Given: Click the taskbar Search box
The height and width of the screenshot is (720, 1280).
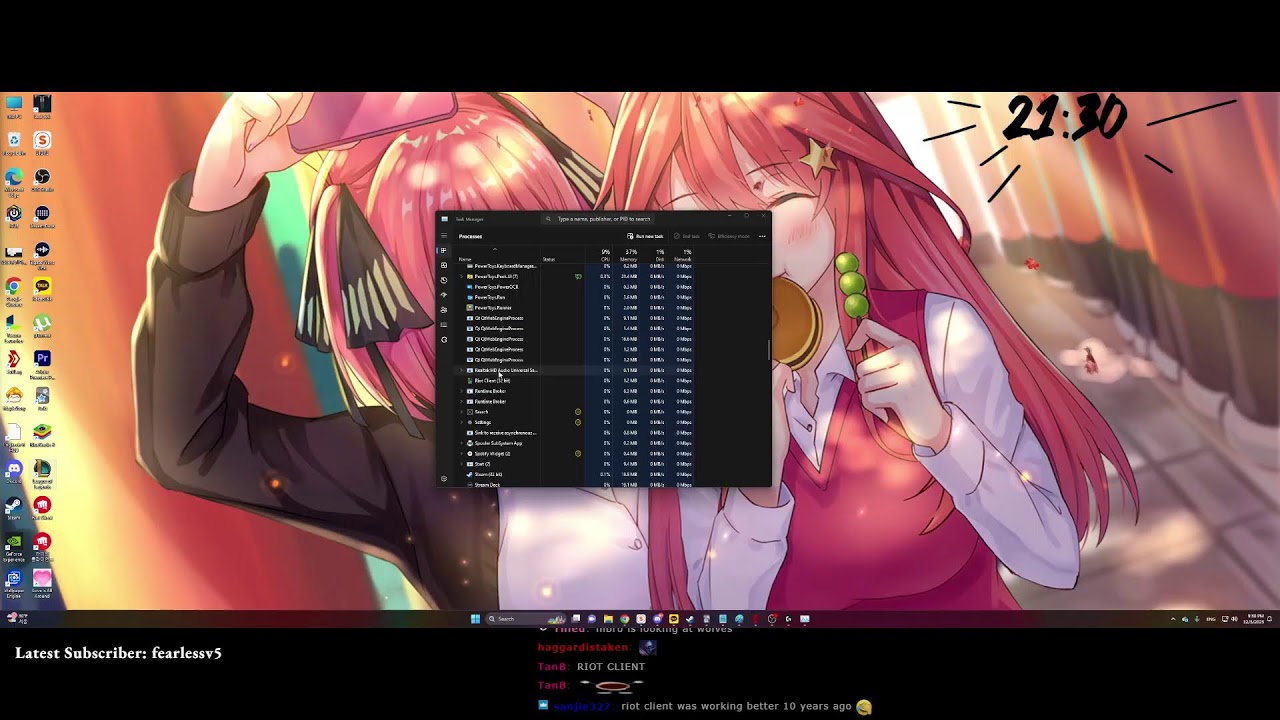Looking at the screenshot, I should (x=526, y=619).
